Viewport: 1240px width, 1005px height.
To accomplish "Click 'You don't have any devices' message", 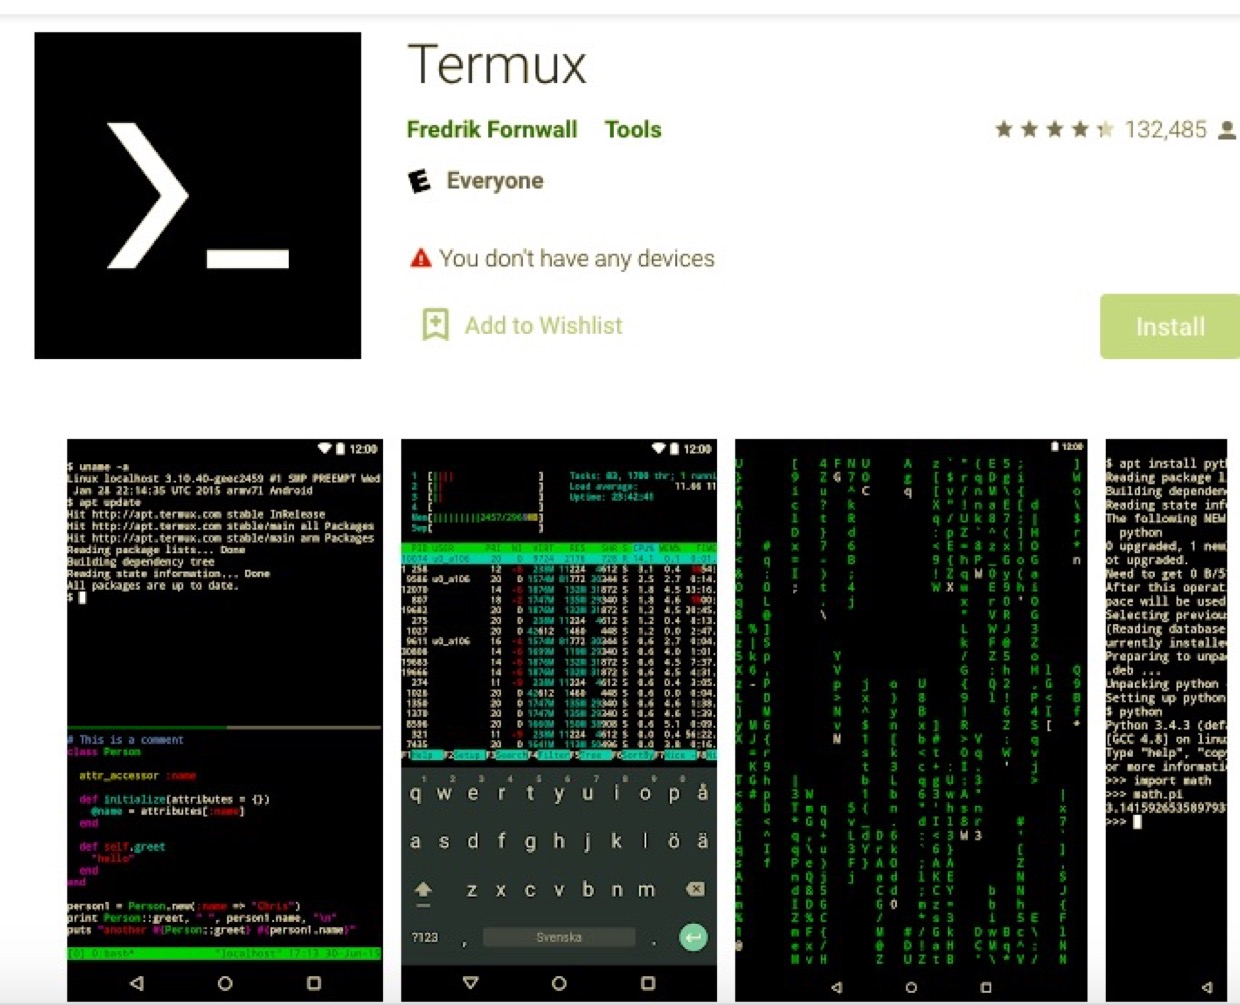I will point(577,258).
